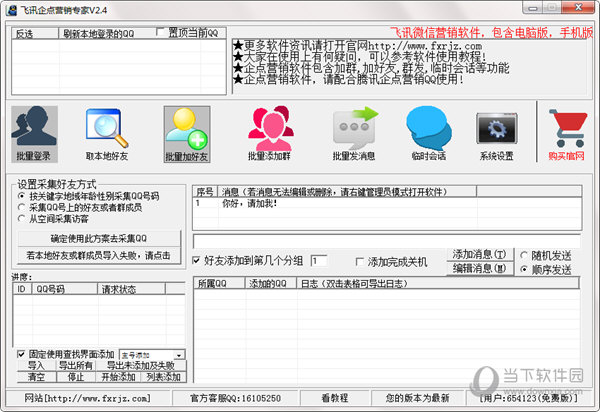Click the 清空 button

pos(36,377)
